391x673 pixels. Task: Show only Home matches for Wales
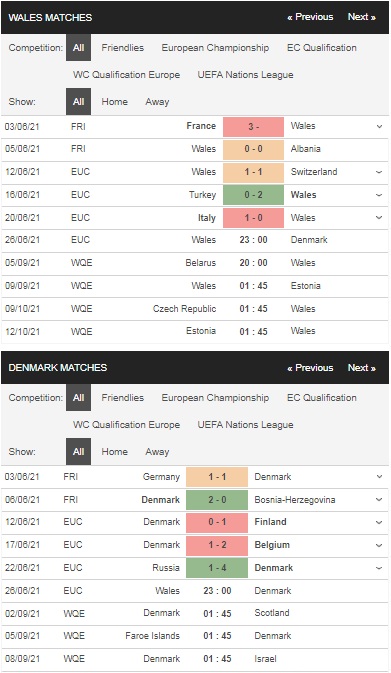[x=115, y=102]
